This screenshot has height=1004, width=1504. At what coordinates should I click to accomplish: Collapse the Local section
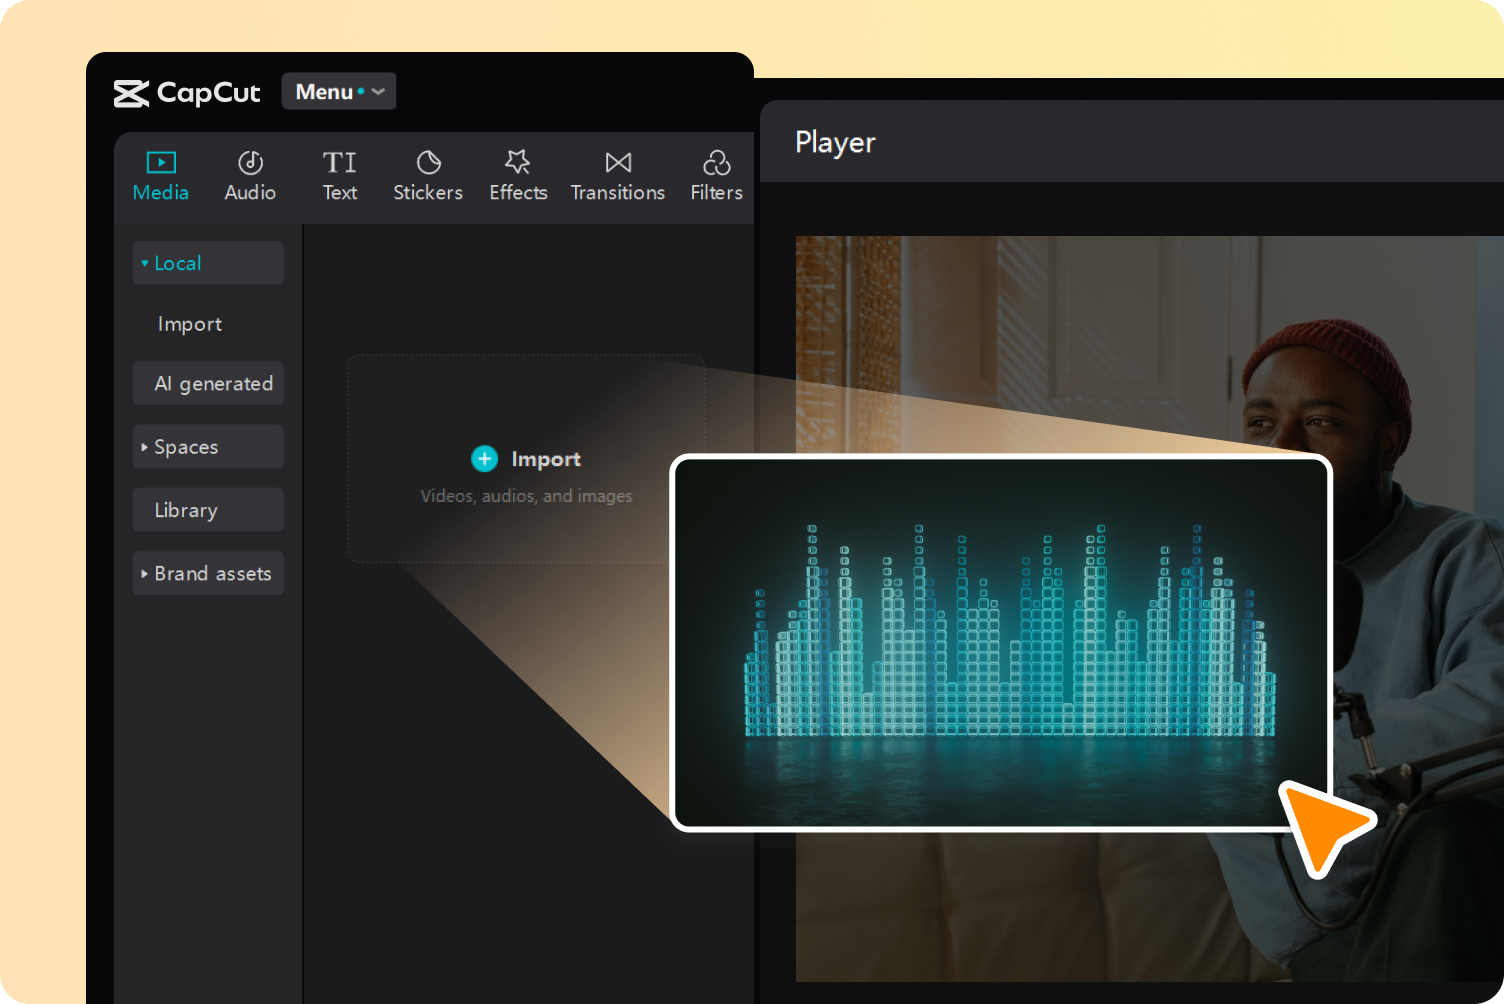pyautogui.click(x=208, y=263)
